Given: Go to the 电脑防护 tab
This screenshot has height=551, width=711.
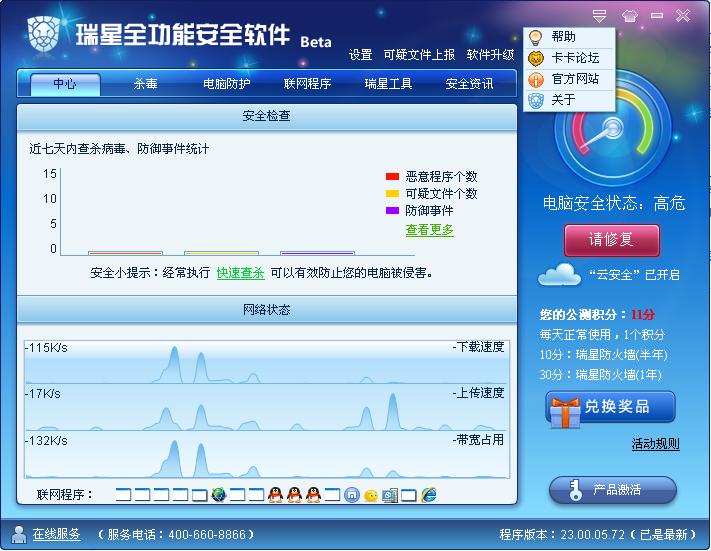Looking at the screenshot, I should click(226, 84).
